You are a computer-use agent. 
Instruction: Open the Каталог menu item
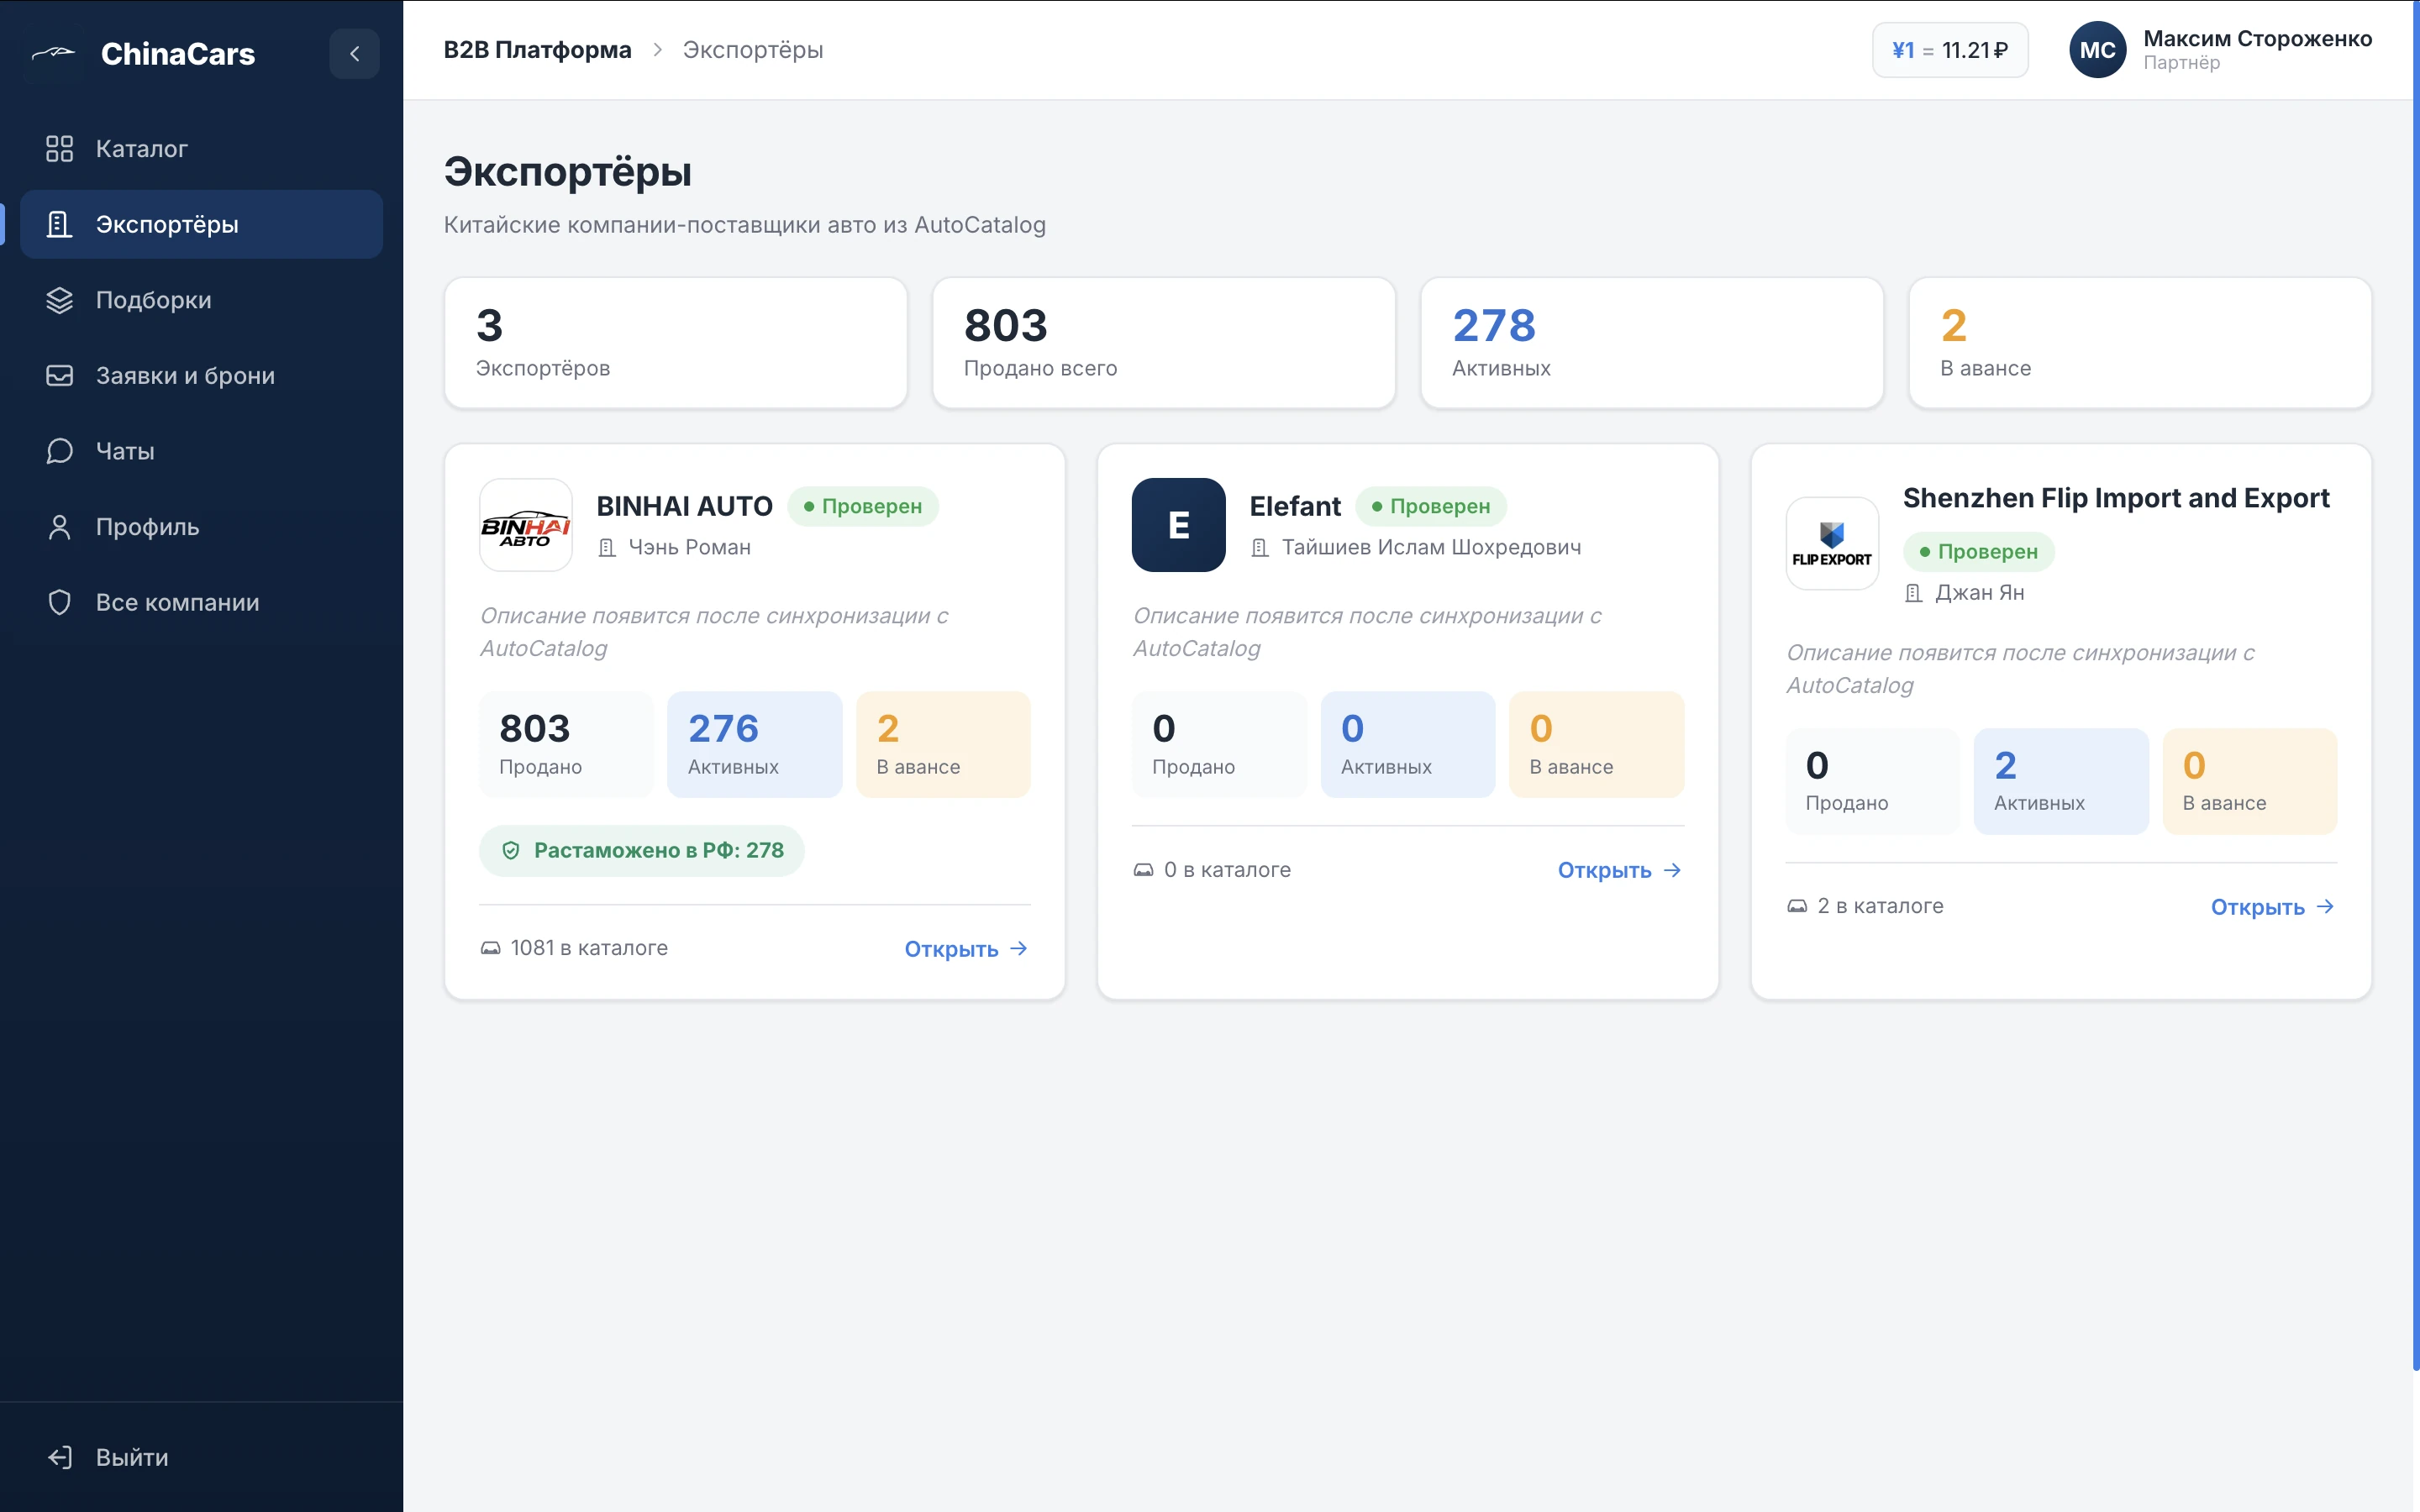pyautogui.click(x=201, y=149)
